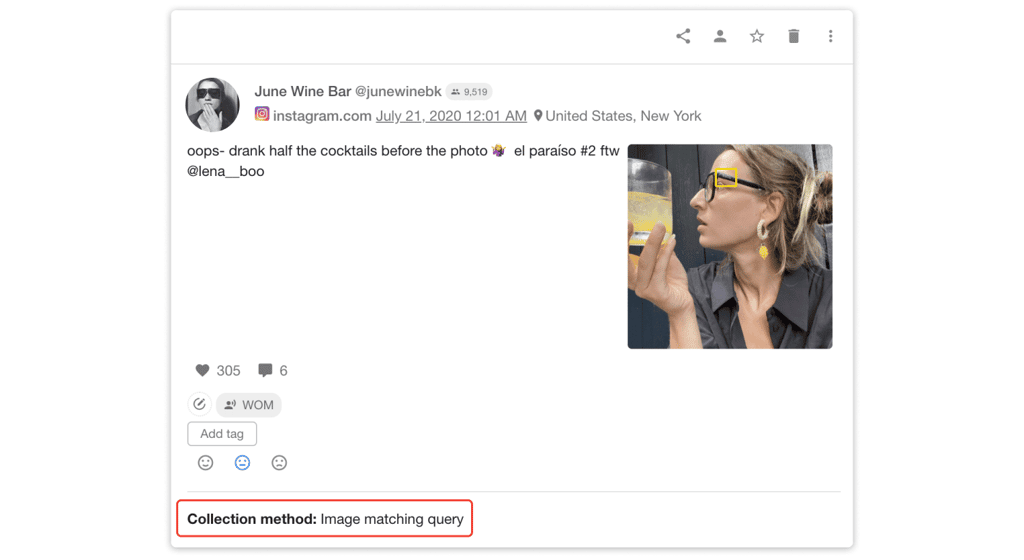The image size is (1024, 560).
Task: Click the 9,519 followers badge
Action: coord(470,91)
